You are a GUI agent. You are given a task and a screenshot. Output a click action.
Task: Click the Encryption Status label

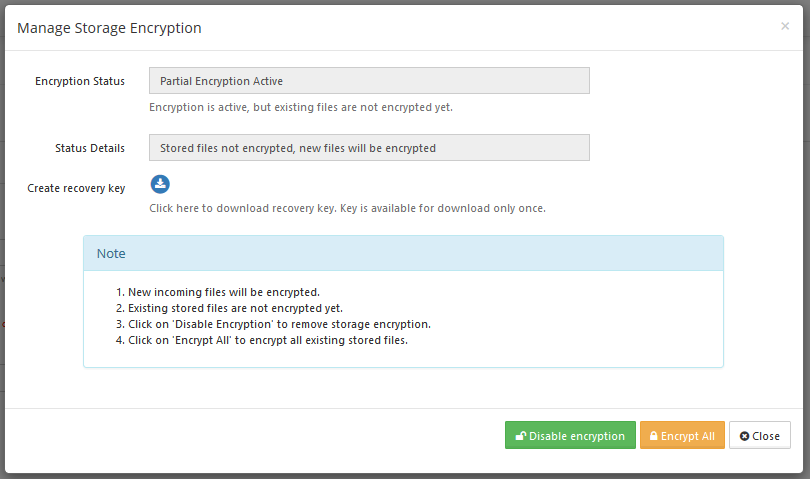click(80, 81)
